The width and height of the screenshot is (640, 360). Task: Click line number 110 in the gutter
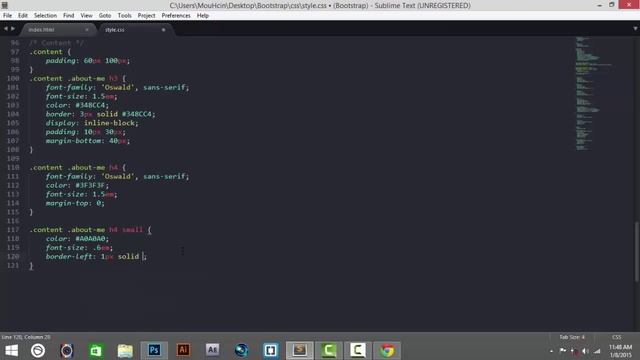pyautogui.click(x=13, y=167)
